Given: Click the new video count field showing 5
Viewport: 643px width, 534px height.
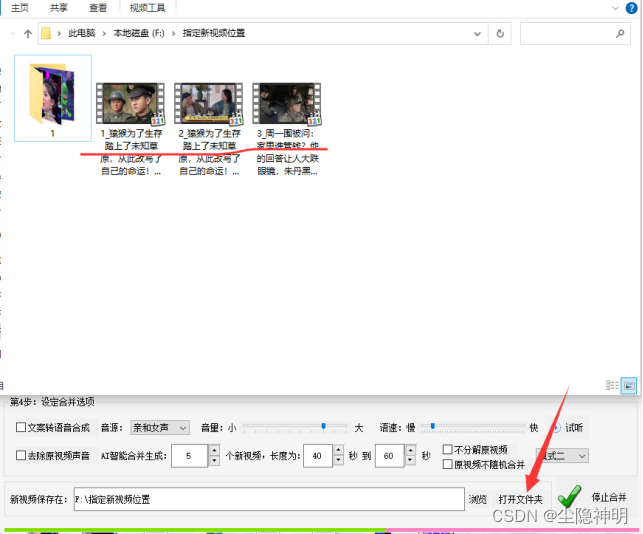Looking at the screenshot, I should point(189,456).
